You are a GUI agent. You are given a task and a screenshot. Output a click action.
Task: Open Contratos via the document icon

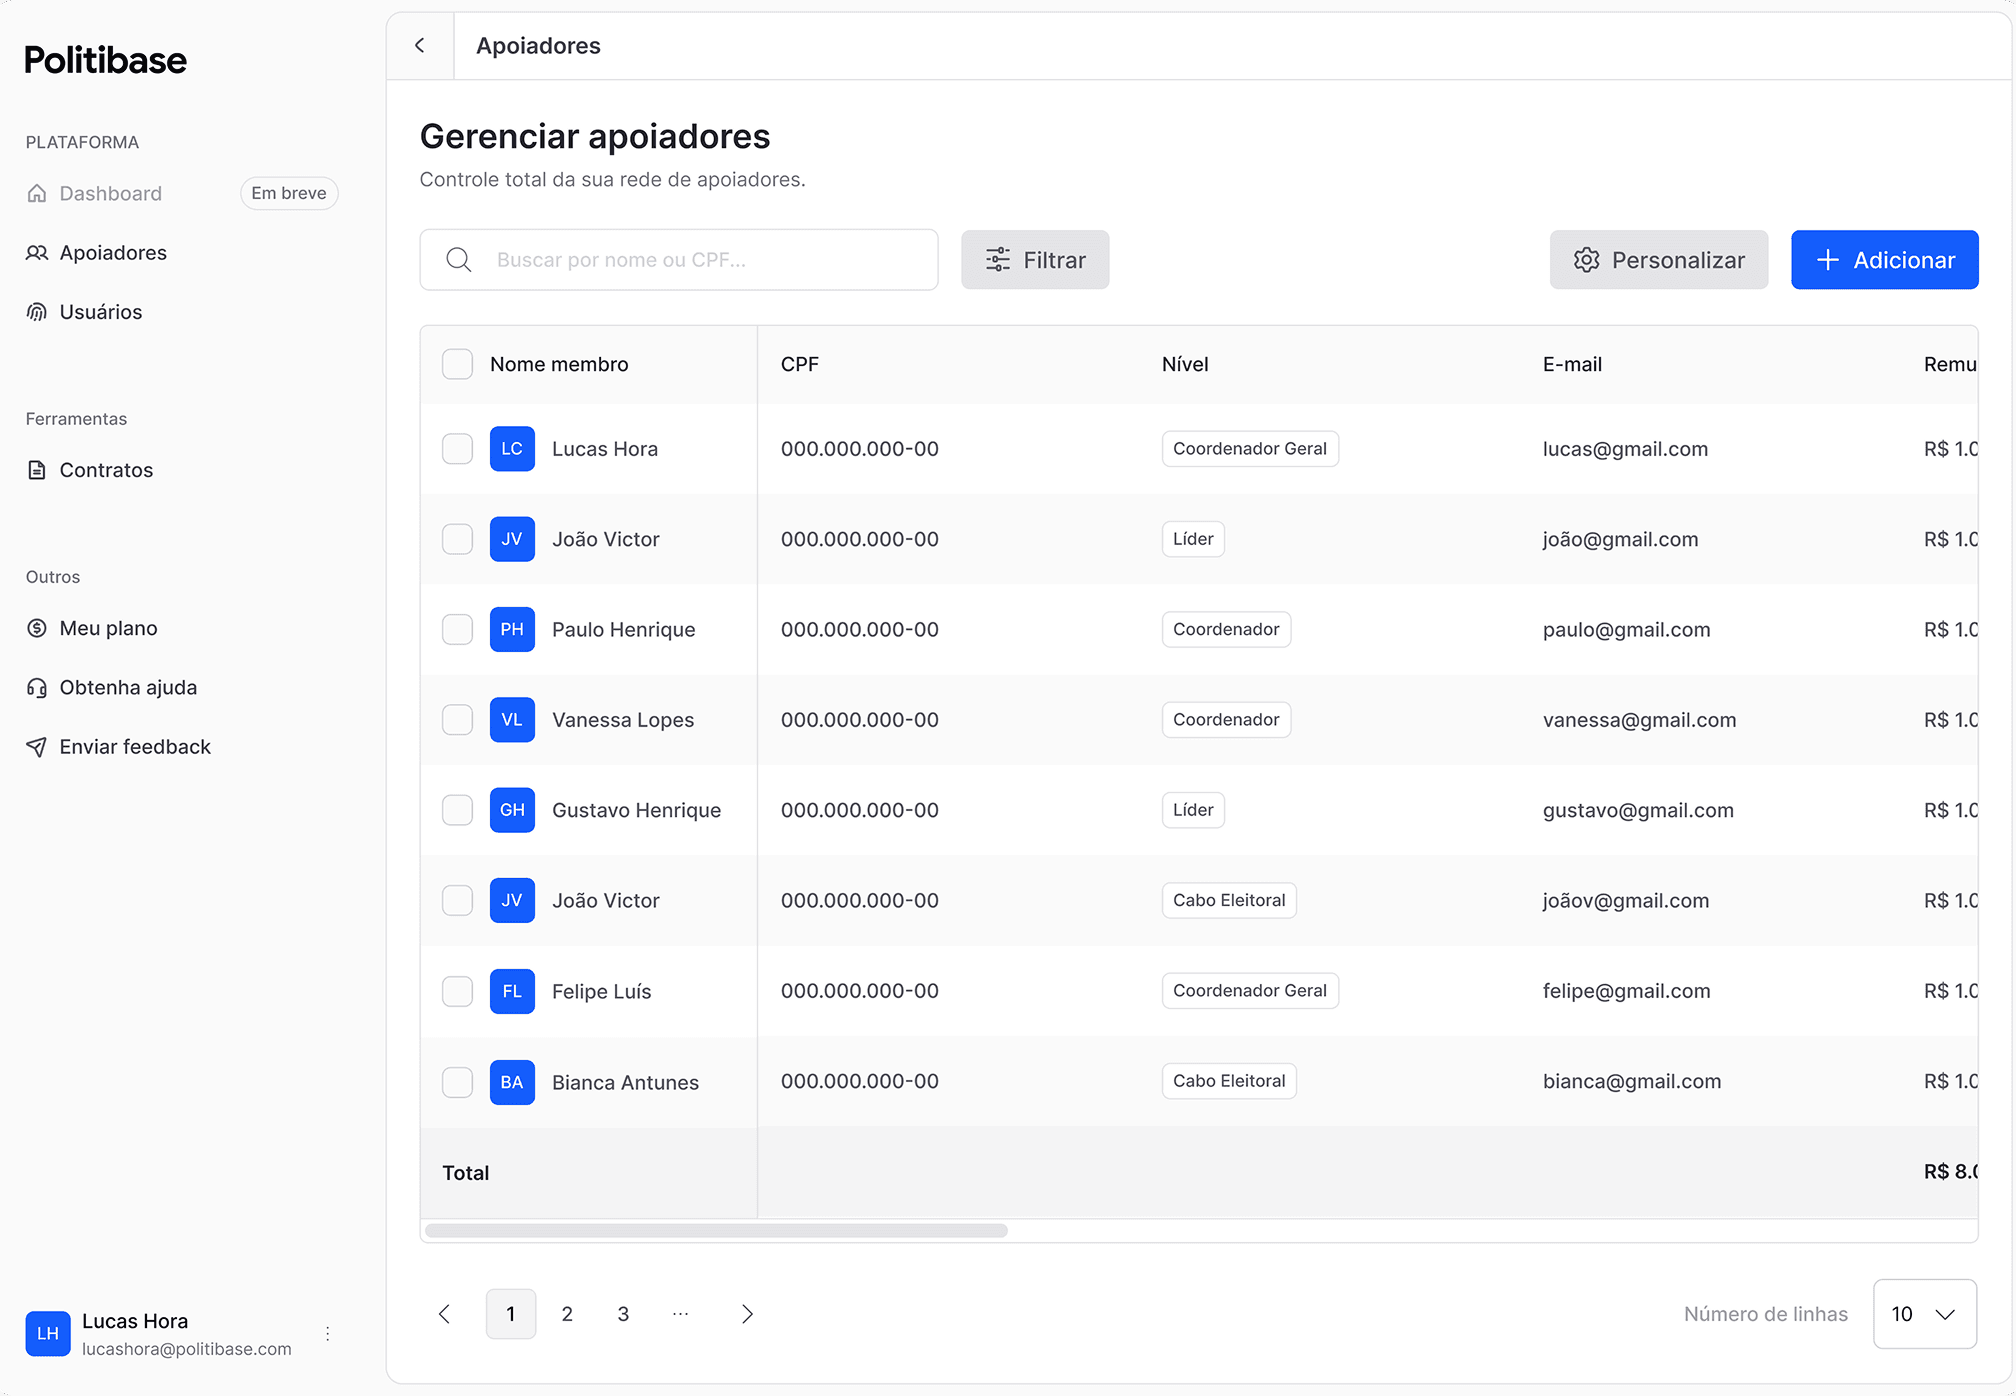pyautogui.click(x=36, y=470)
